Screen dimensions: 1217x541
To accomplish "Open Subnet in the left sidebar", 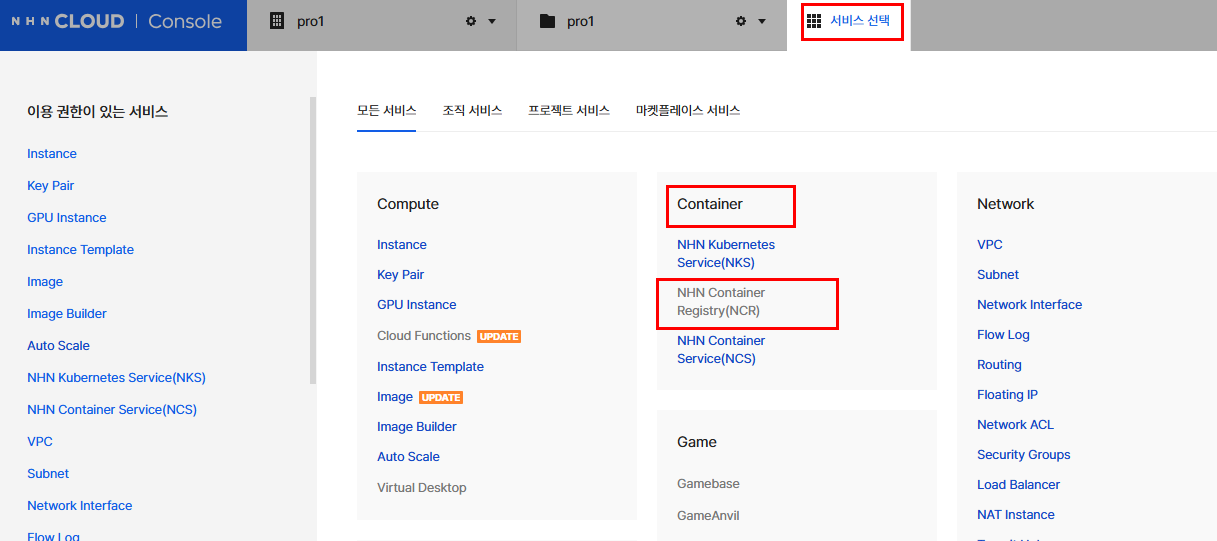I will click(x=48, y=474).
